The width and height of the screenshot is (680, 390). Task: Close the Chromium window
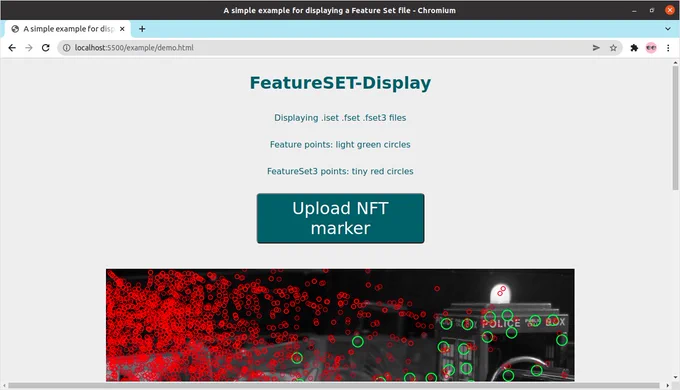pyautogui.click(x=670, y=10)
